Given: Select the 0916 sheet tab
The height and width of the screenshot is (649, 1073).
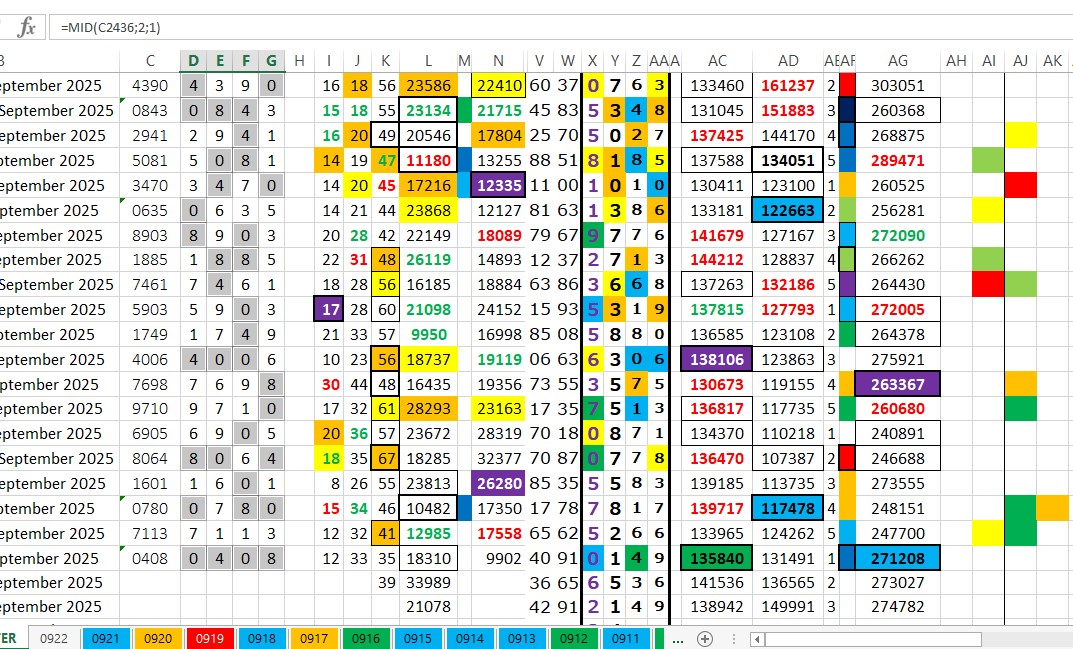Looking at the screenshot, I should (x=366, y=638).
